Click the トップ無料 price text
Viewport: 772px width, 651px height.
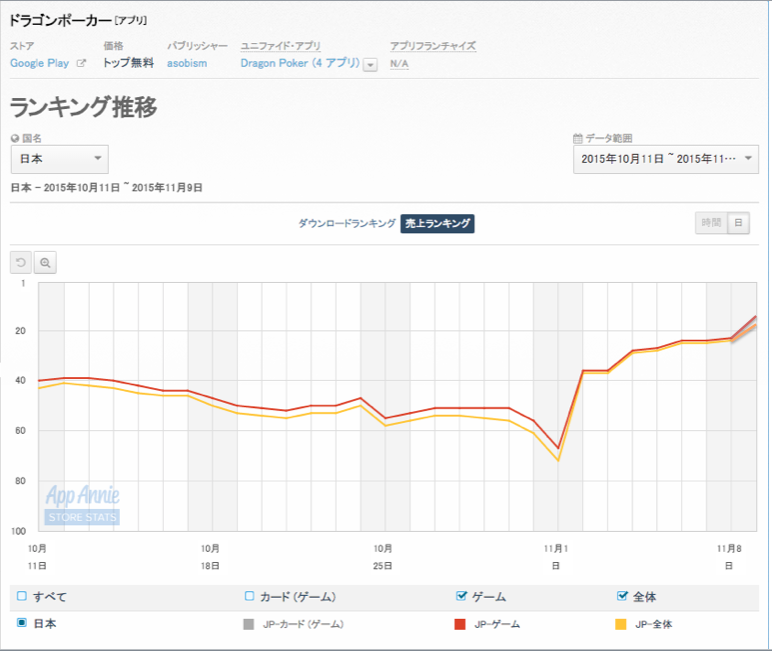coord(129,63)
